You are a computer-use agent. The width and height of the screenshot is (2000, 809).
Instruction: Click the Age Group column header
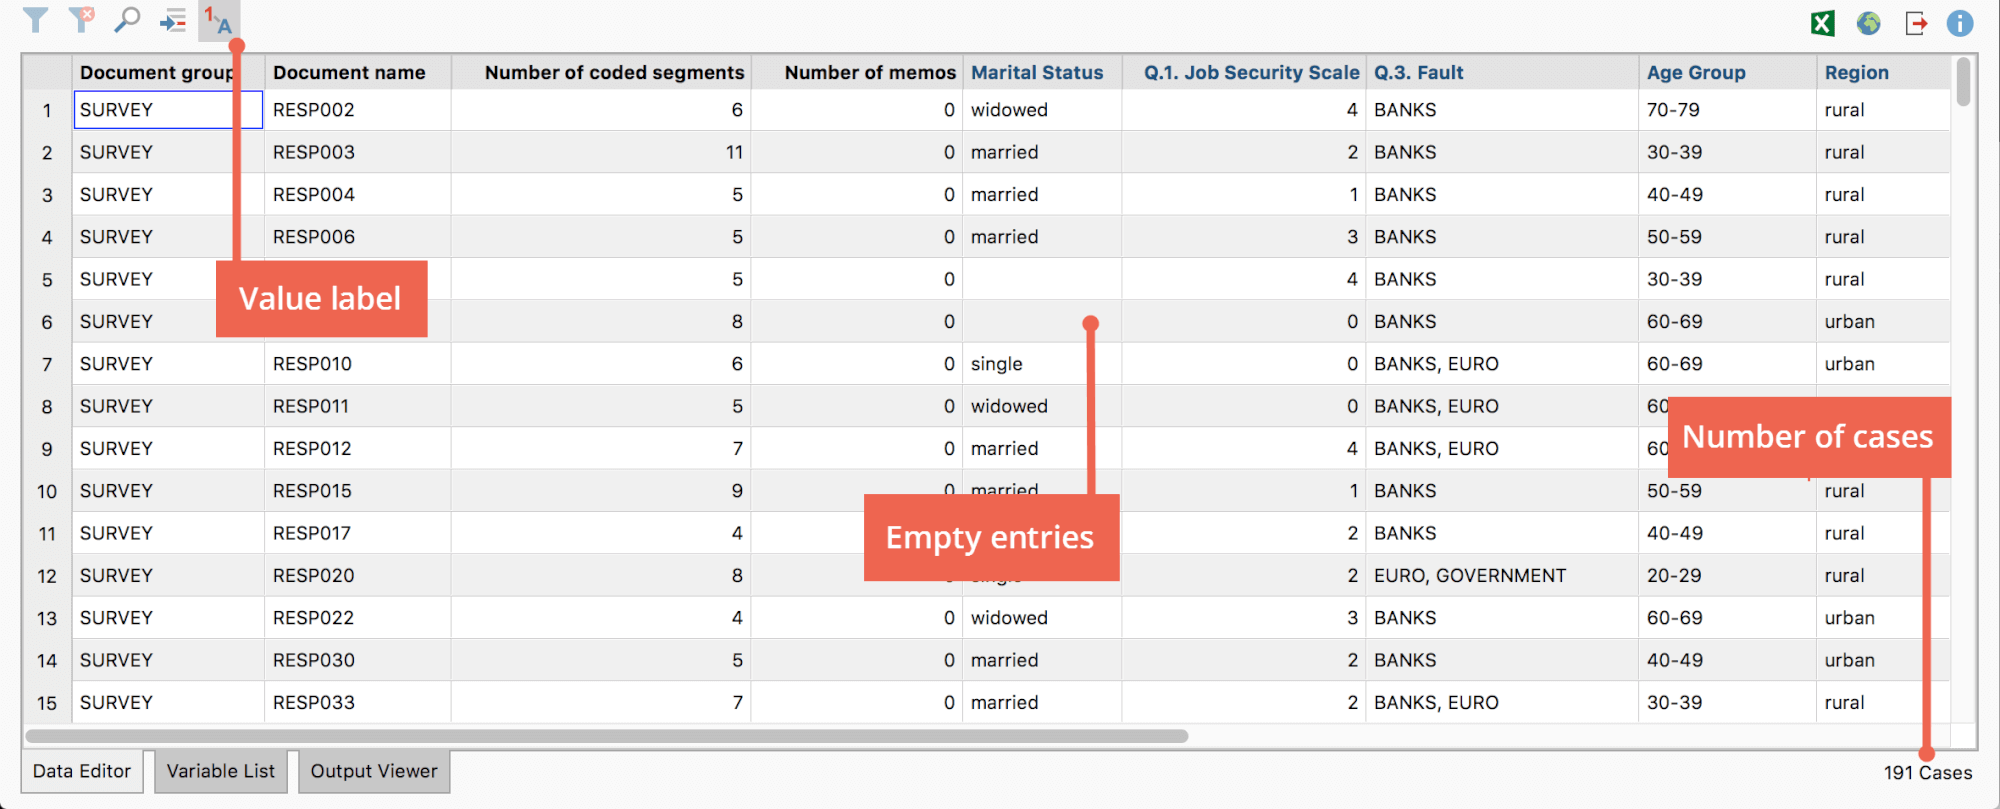tap(1728, 72)
